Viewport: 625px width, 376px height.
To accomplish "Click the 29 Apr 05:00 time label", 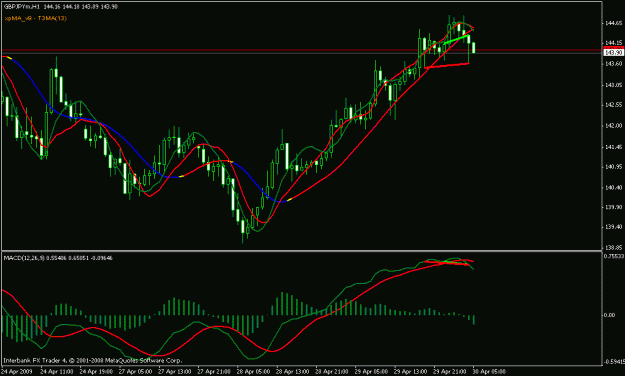I will [x=371, y=371].
